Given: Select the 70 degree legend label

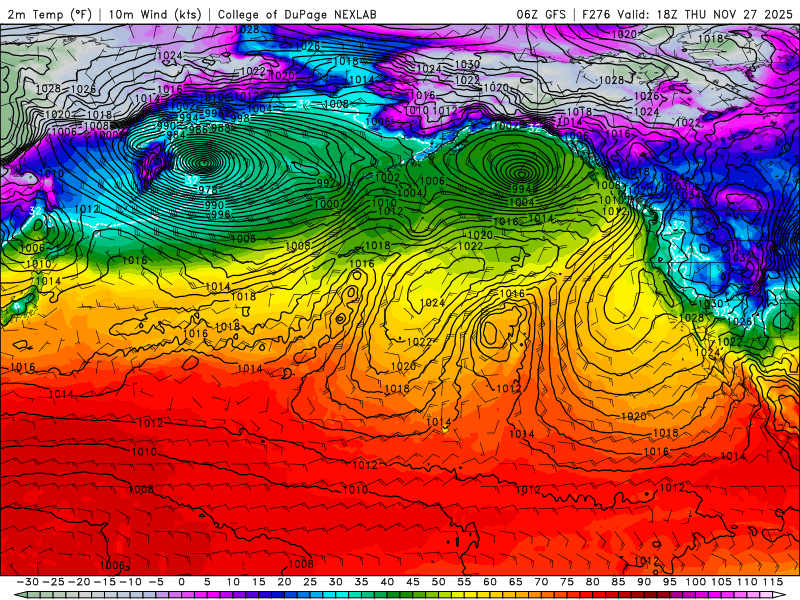Looking at the screenshot, I should [541, 582].
